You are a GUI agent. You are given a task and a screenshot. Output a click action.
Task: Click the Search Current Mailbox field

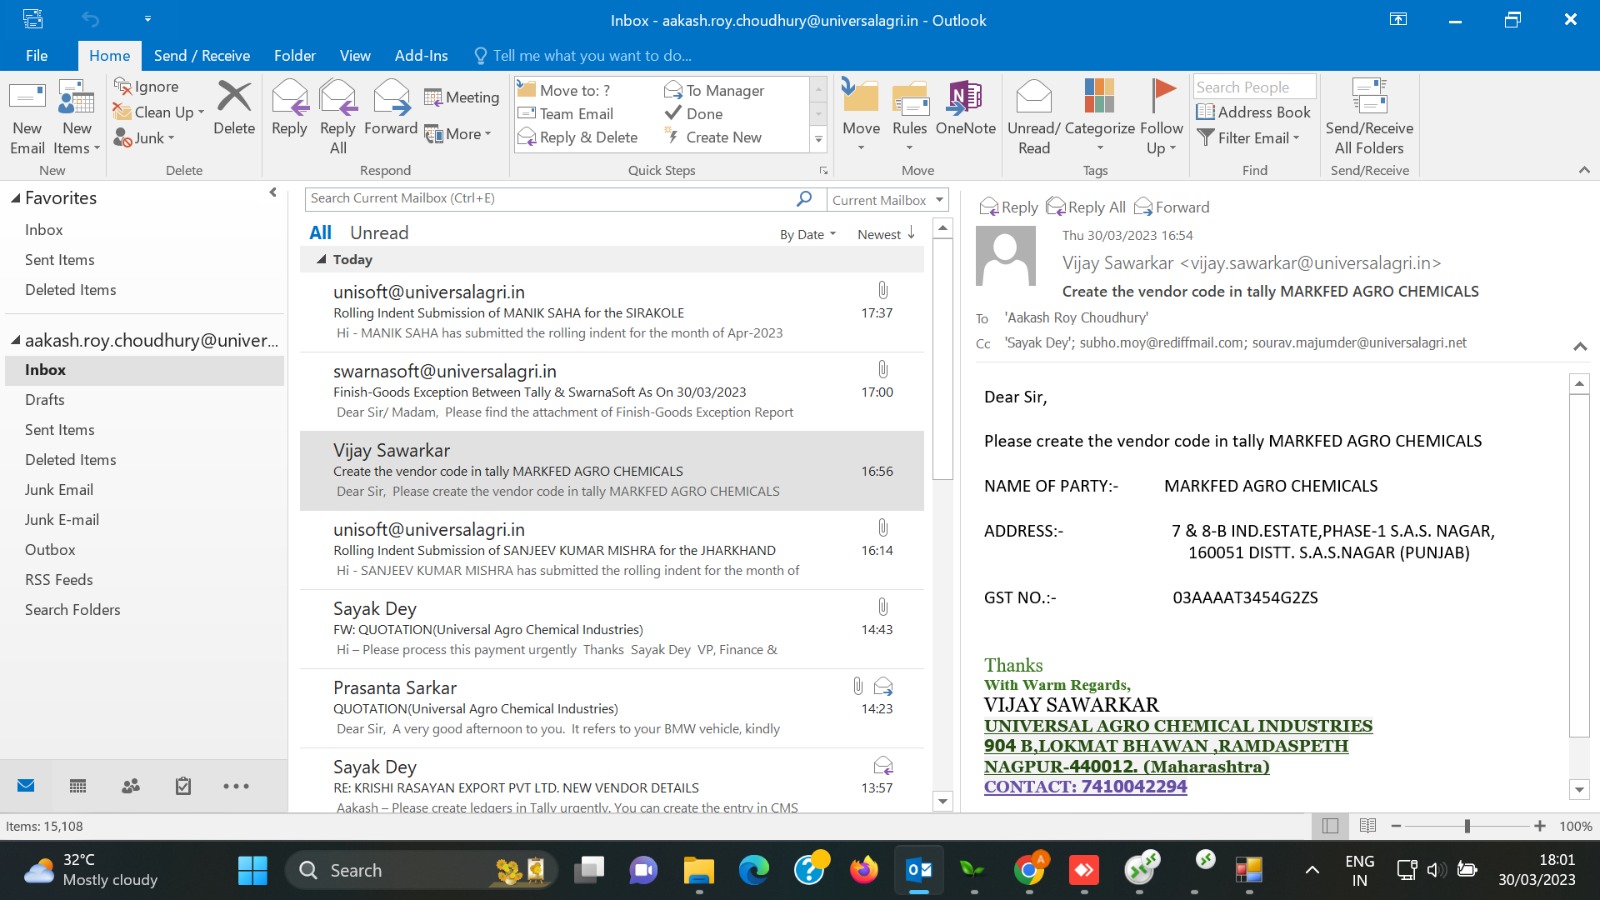pos(550,199)
